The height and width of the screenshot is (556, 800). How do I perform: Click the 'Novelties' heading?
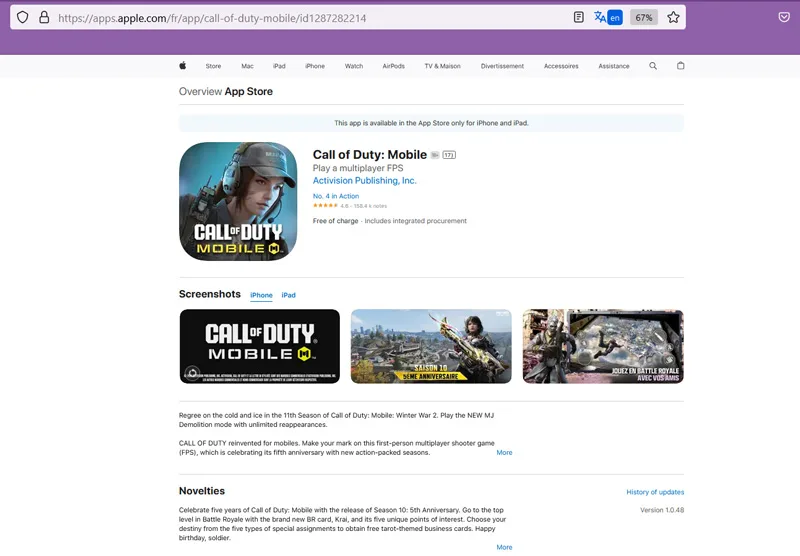tap(202, 491)
